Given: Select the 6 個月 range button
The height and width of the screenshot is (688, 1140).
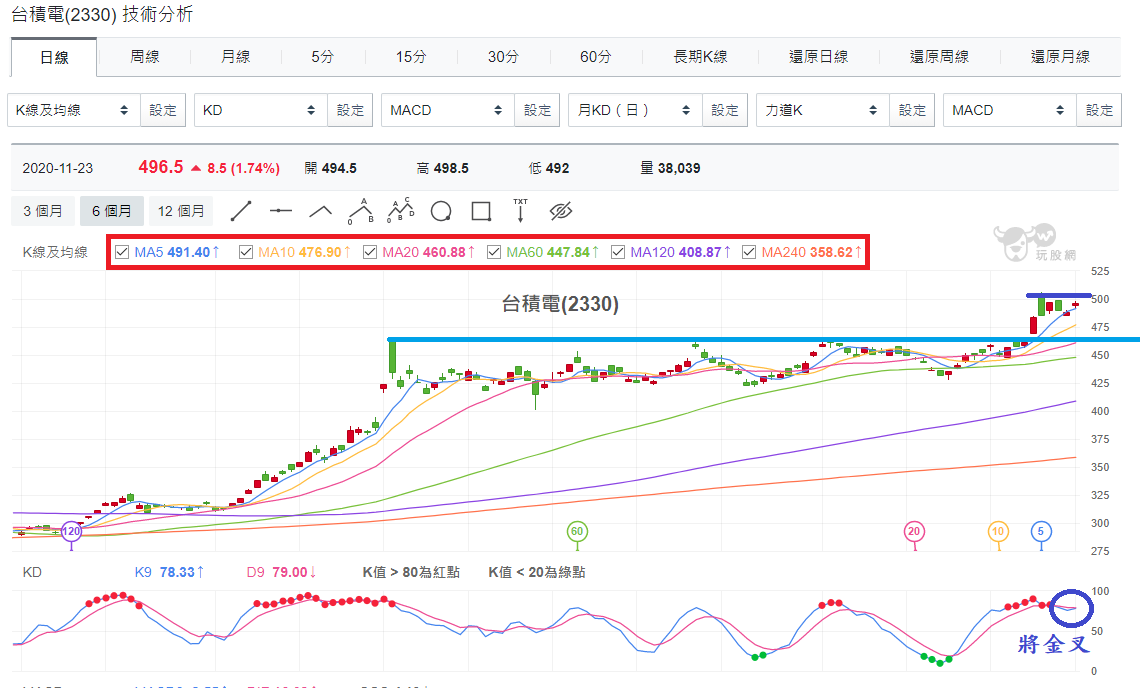Looking at the screenshot, I should 112,211.
